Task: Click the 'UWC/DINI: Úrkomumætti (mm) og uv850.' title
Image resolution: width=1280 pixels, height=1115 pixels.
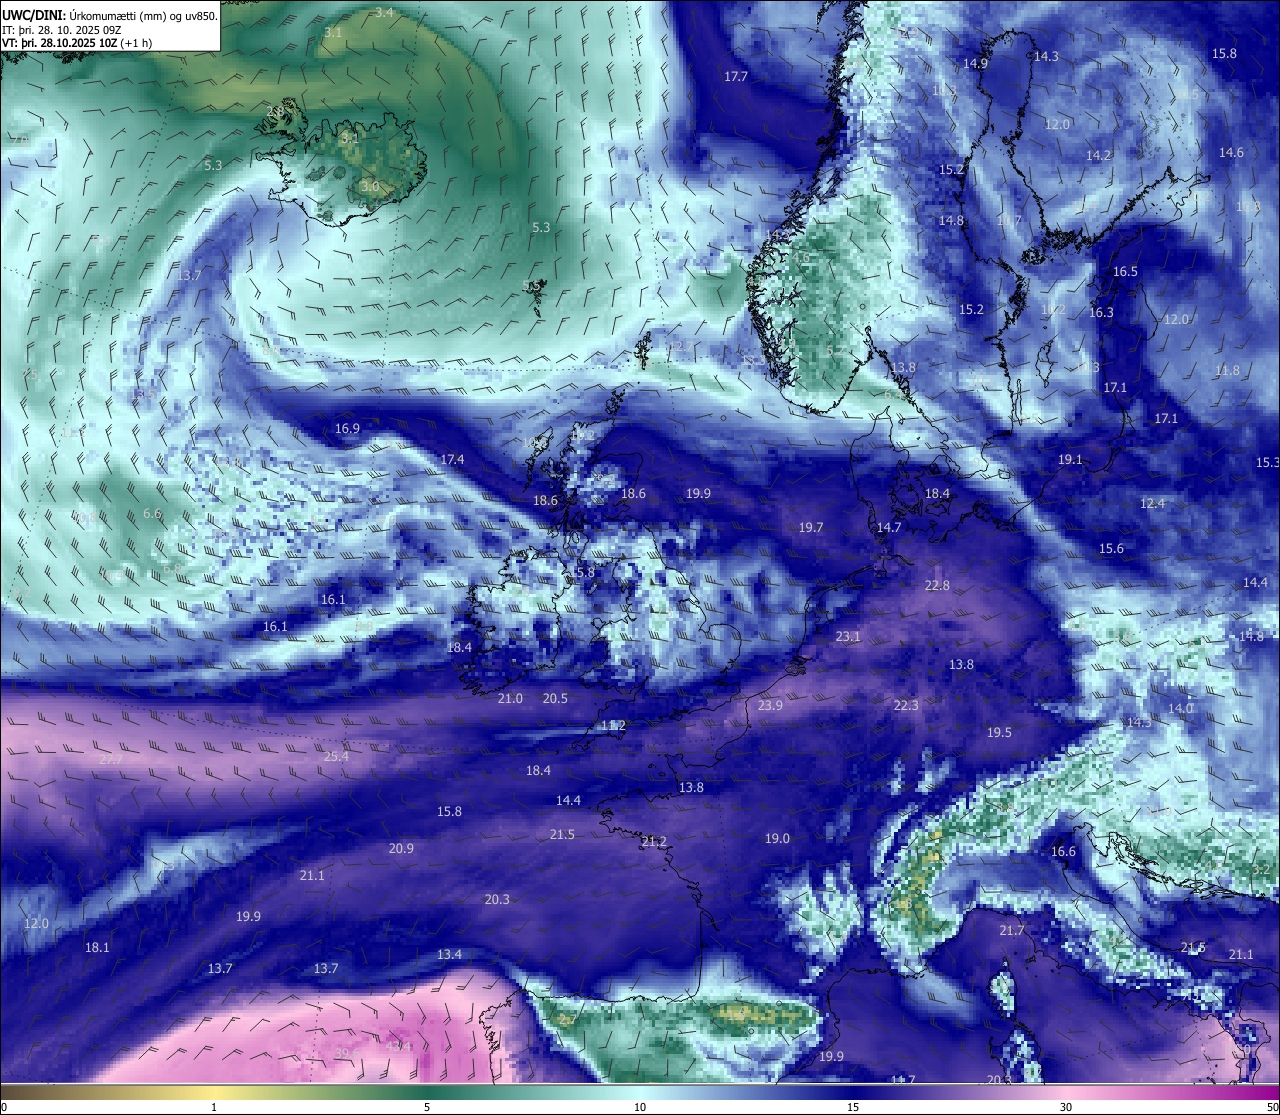Action: (110, 15)
